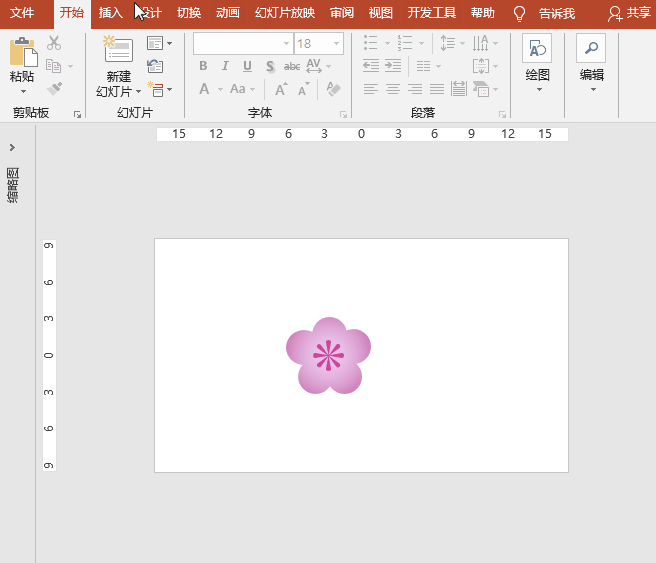Switch to the 幻灯片放映 Slide Show tab

(285, 13)
